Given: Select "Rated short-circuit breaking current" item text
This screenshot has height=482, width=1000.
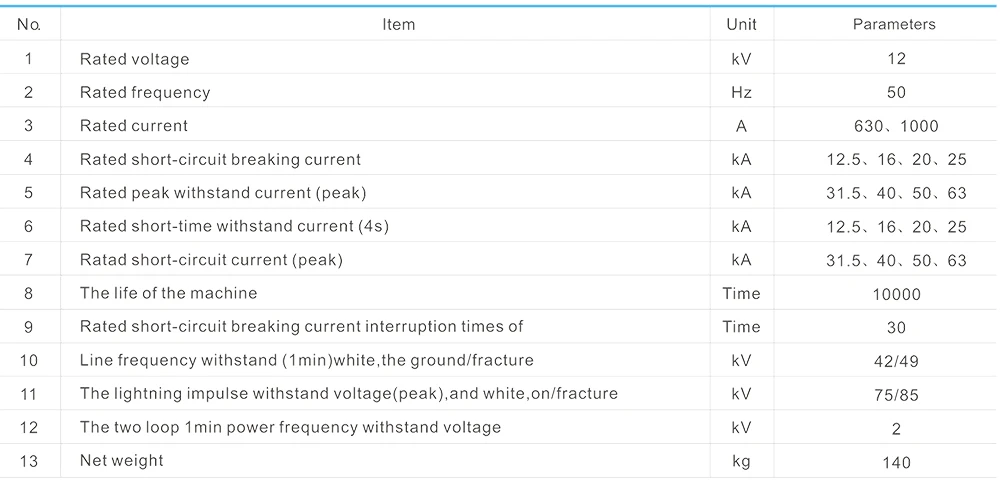Looking at the screenshot, I should click(220, 159).
